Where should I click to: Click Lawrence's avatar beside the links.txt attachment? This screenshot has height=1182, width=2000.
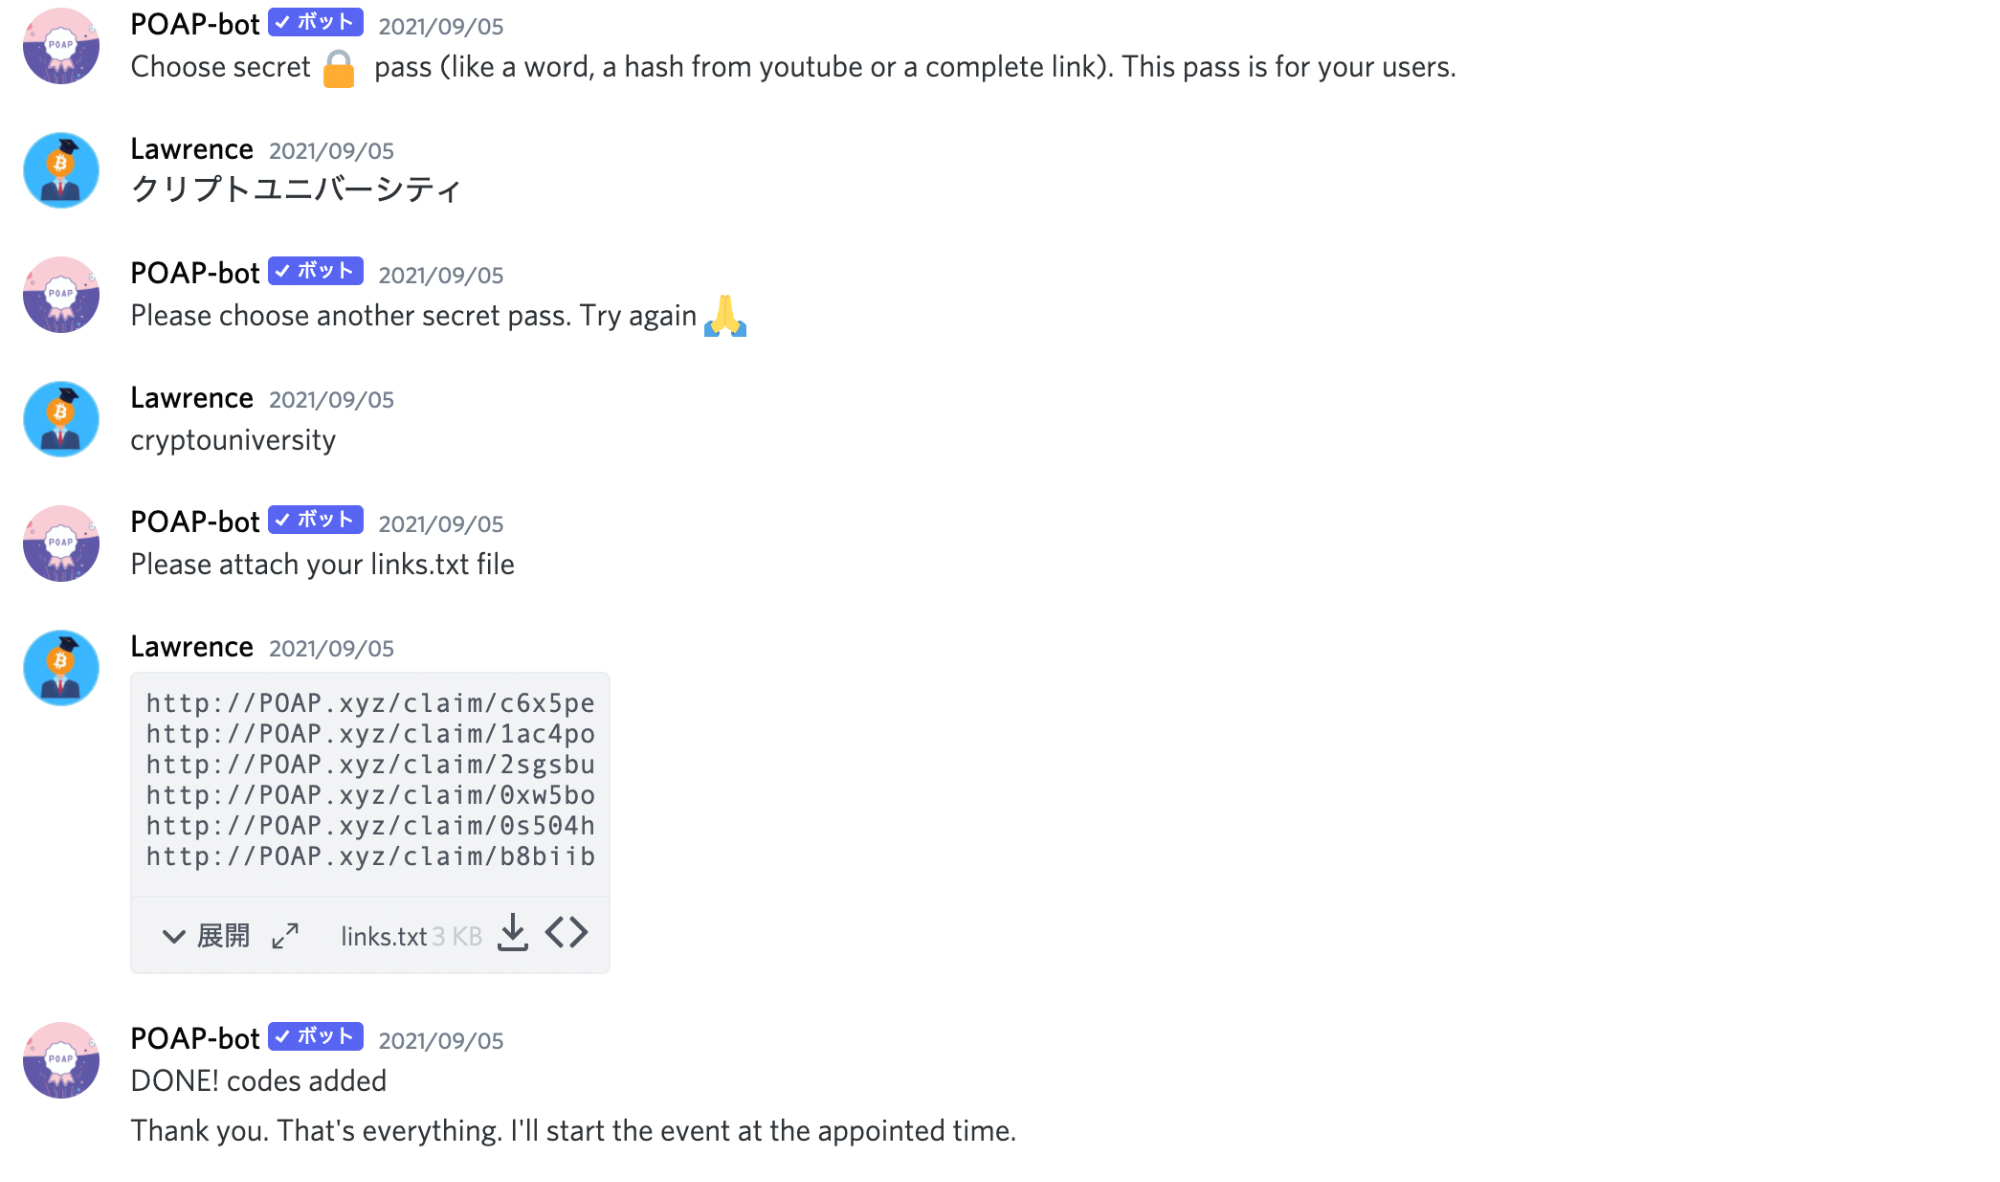tap(61, 668)
